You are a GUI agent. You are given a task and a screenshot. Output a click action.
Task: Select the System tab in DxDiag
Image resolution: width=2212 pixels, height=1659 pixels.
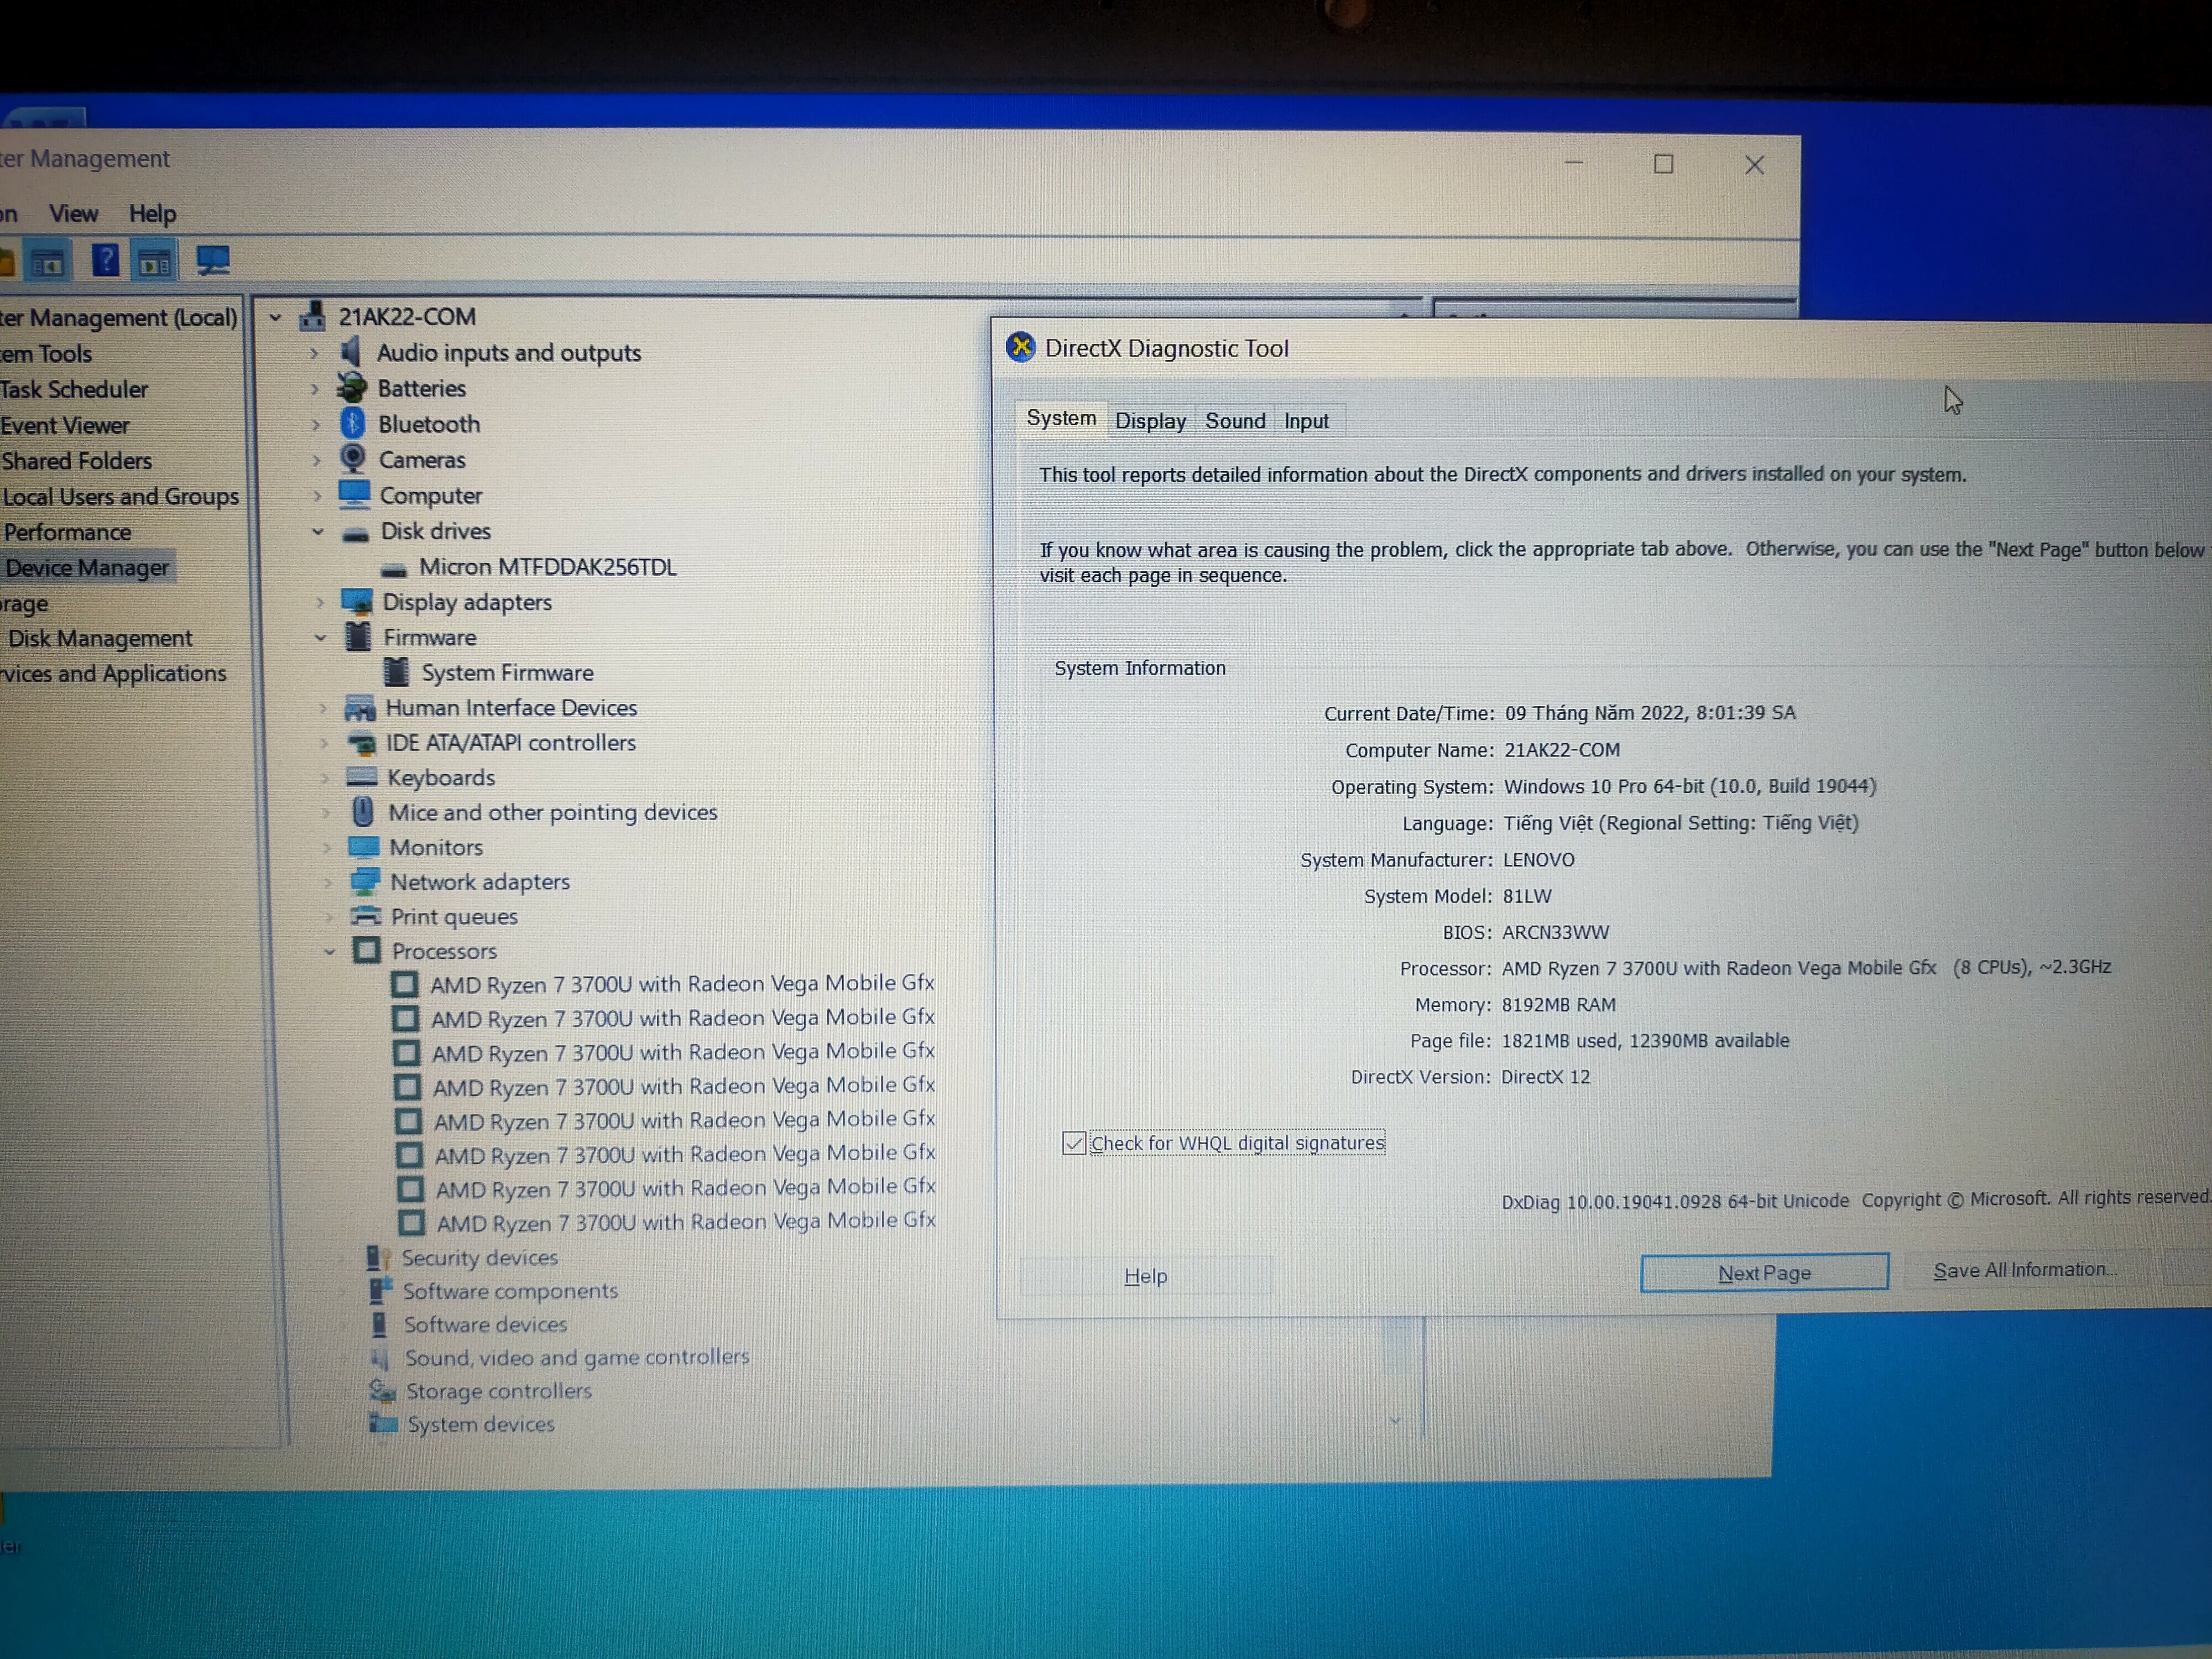pos(1061,418)
